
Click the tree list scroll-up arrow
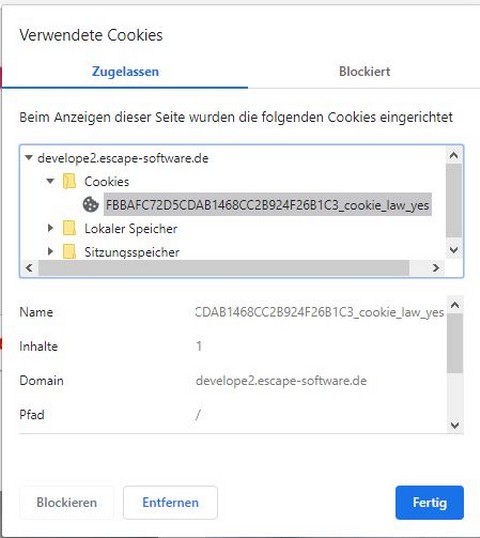(x=454, y=155)
